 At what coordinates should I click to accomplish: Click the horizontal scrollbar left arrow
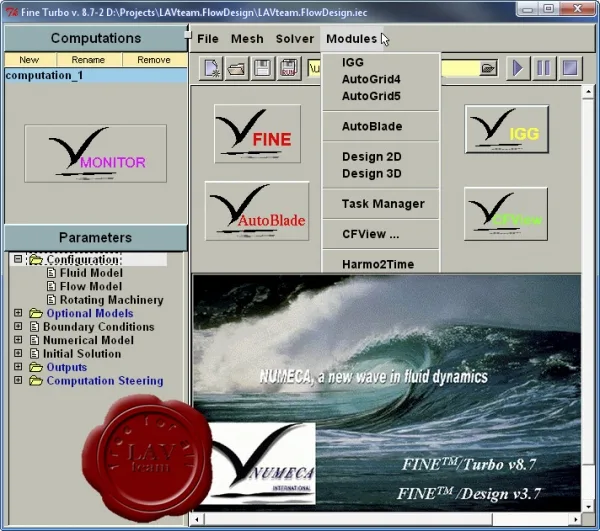197,520
